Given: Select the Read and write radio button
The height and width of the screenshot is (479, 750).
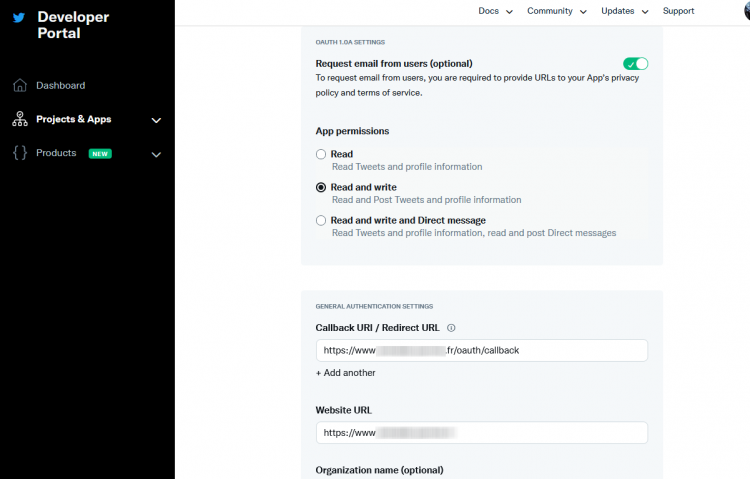Looking at the screenshot, I should tap(321, 187).
